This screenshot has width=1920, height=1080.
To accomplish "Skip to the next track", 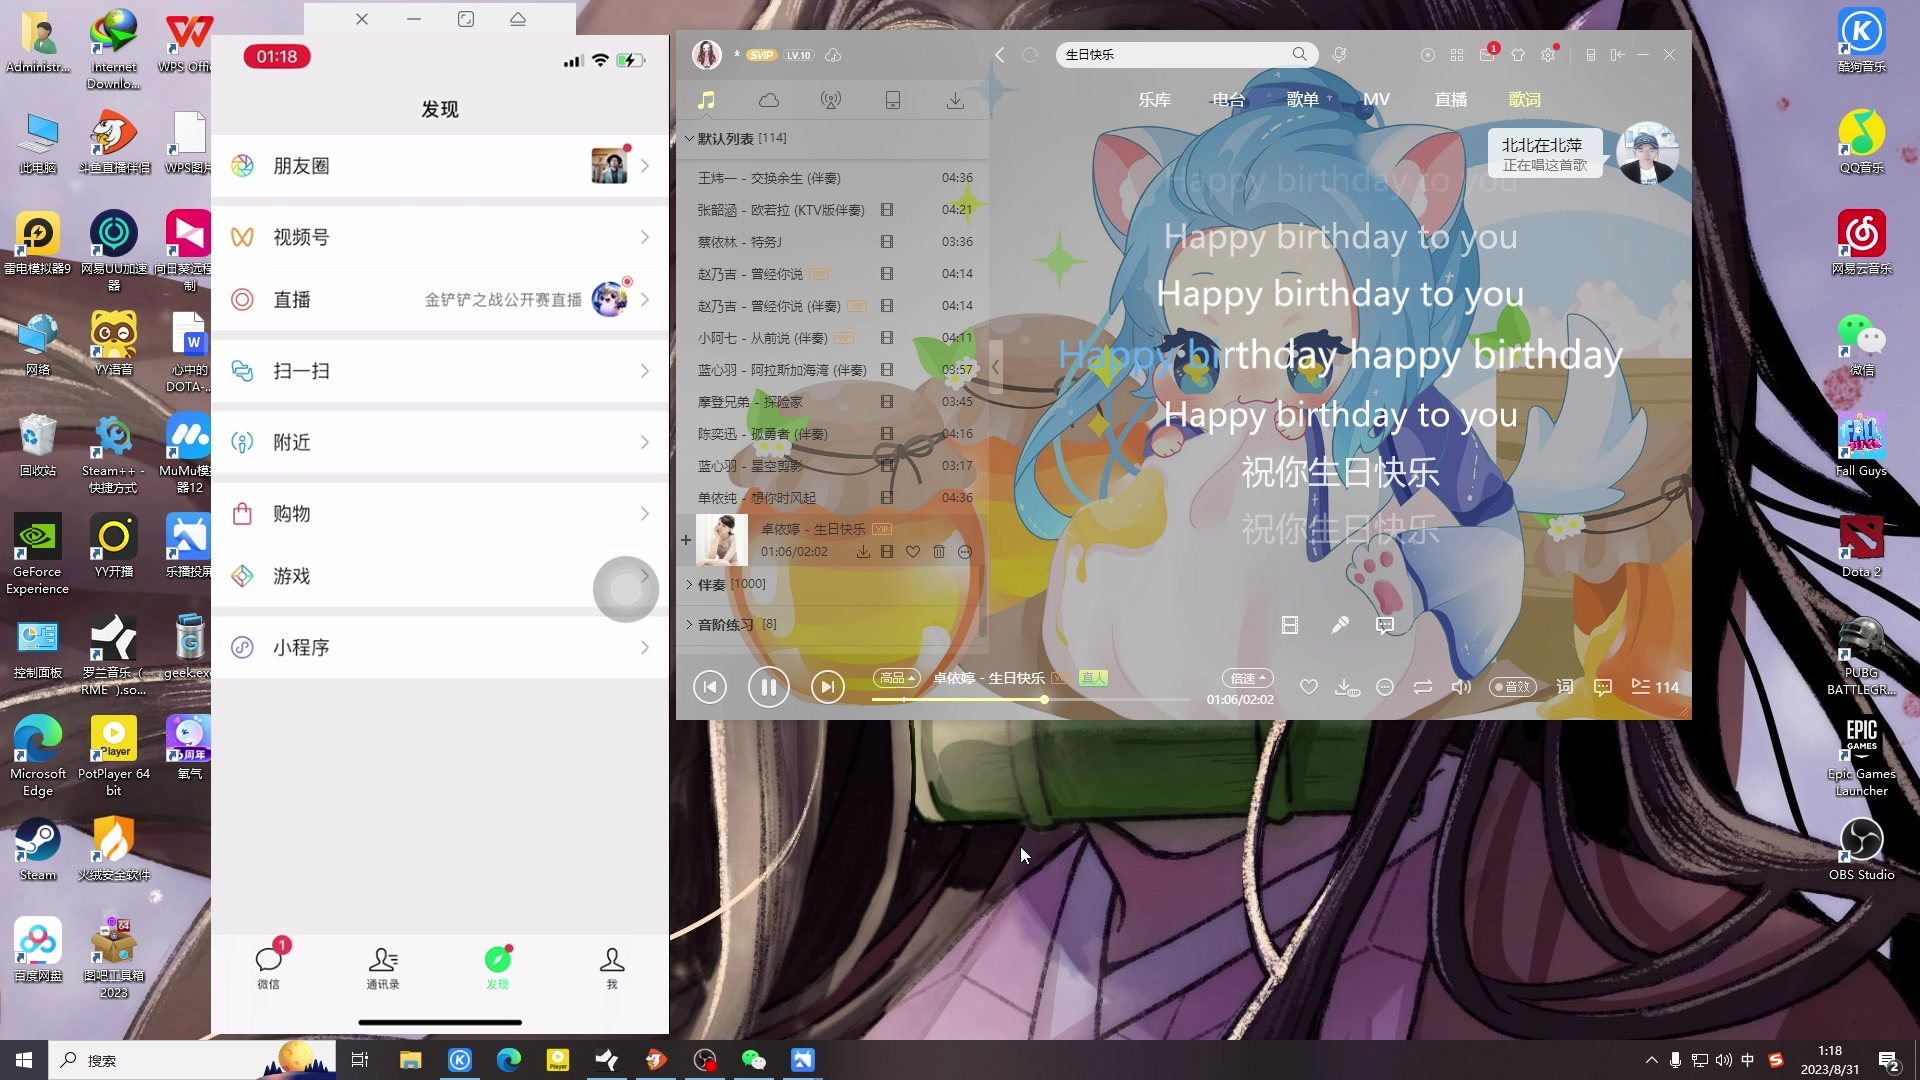I will (x=827, y=687).
